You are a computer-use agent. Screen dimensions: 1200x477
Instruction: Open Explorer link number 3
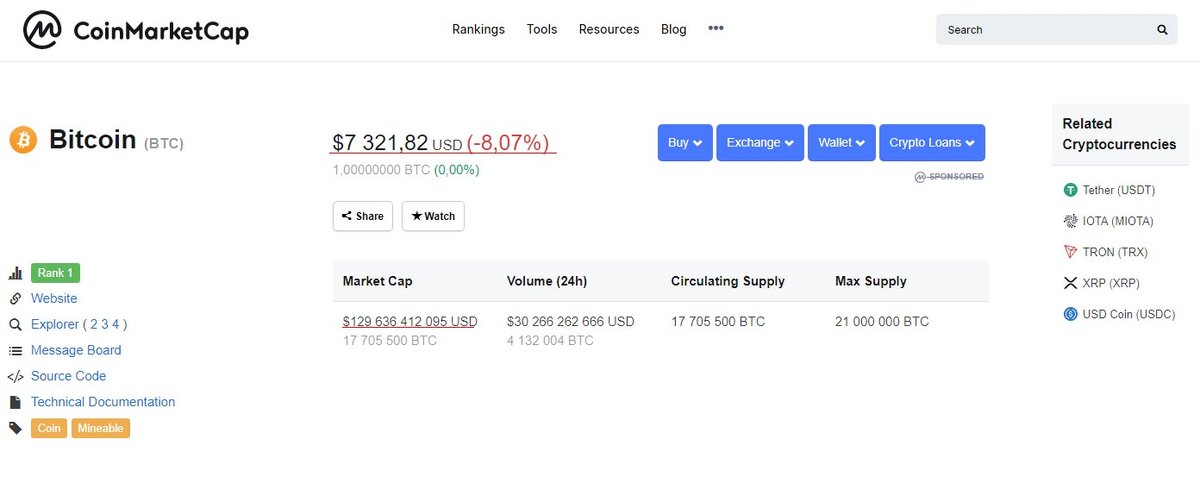pos(105,324)
